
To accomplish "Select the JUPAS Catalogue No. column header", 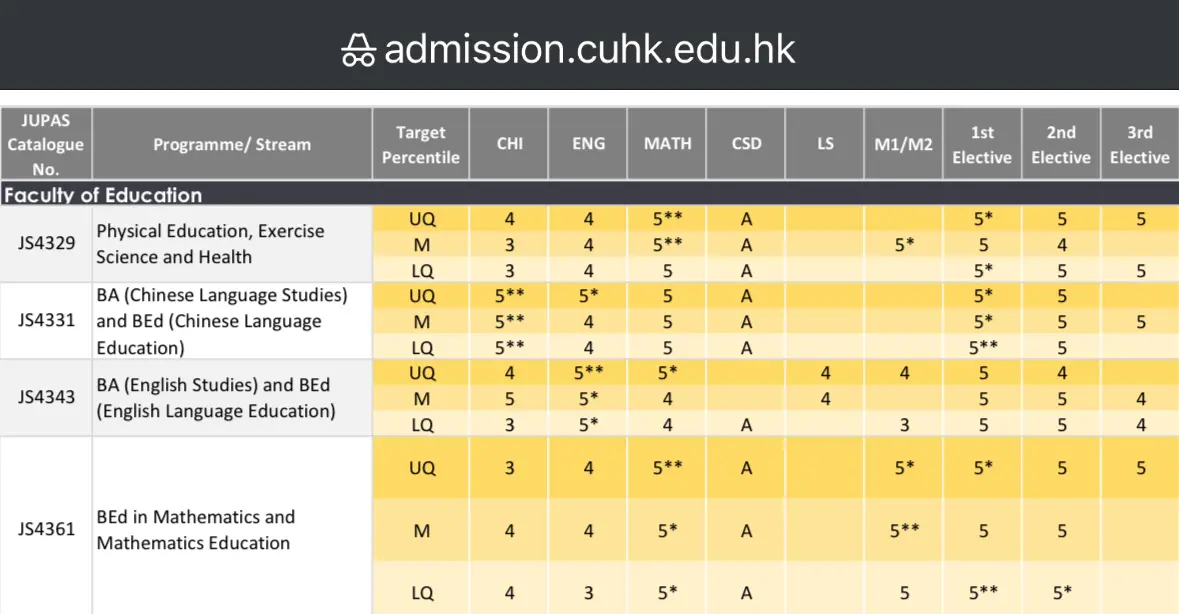I will [x=46, y=144].
